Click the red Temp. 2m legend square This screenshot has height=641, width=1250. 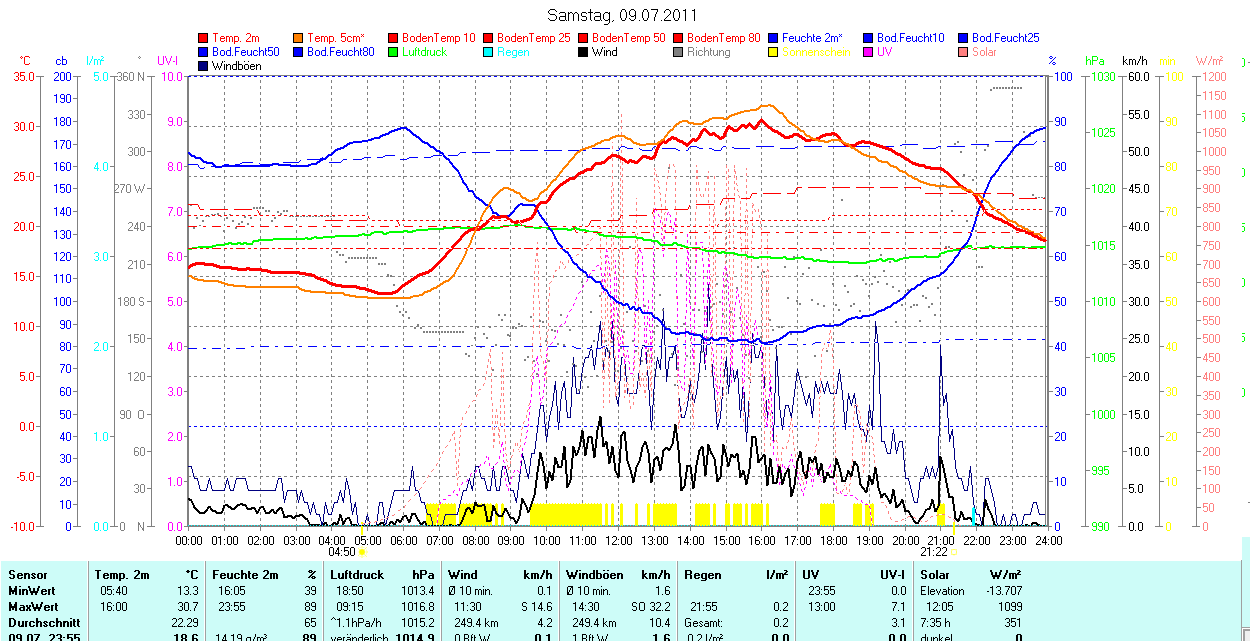coord(204,38)
